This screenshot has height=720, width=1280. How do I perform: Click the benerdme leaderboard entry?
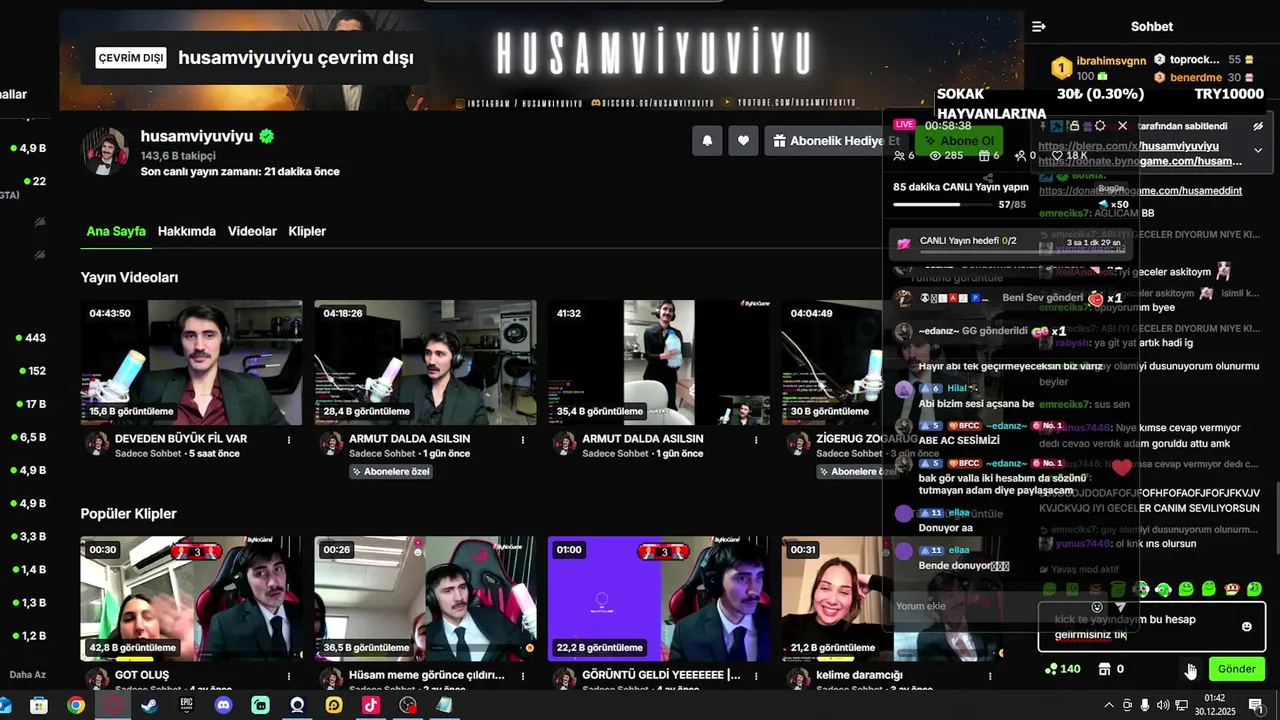pyautogui.click(x=1196, y=77)
